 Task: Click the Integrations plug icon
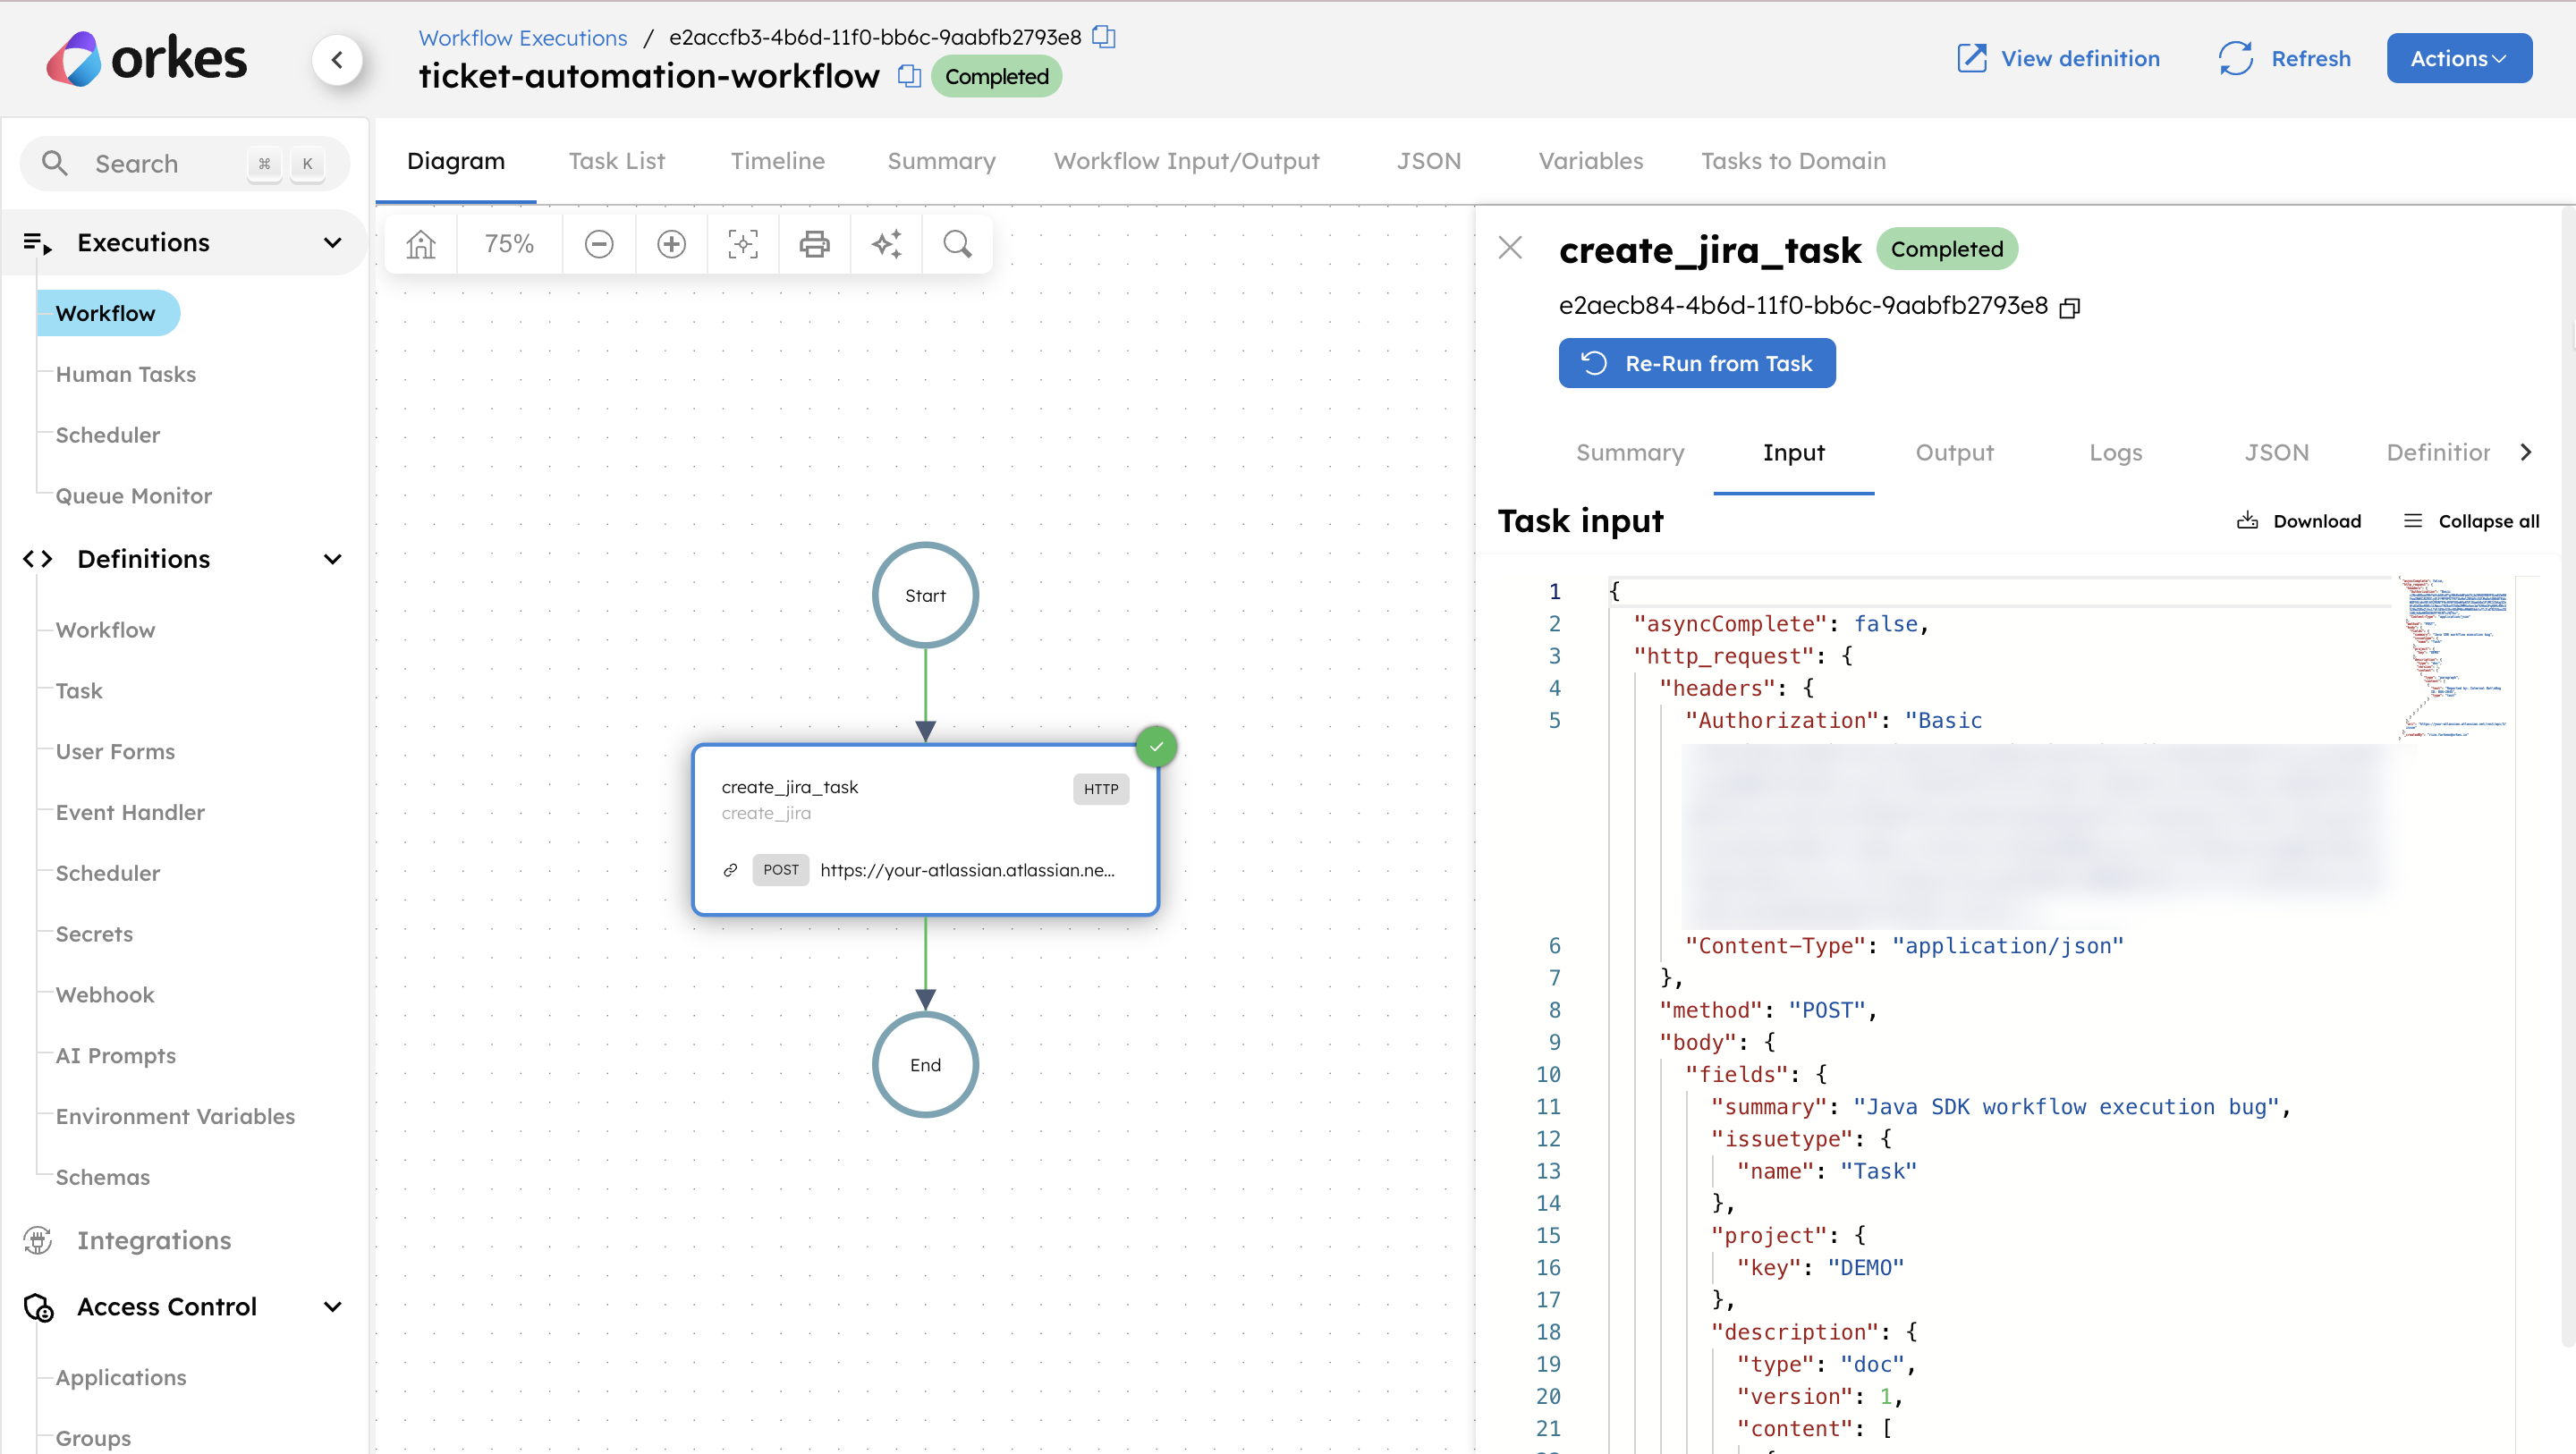(x=38, y=1240)
